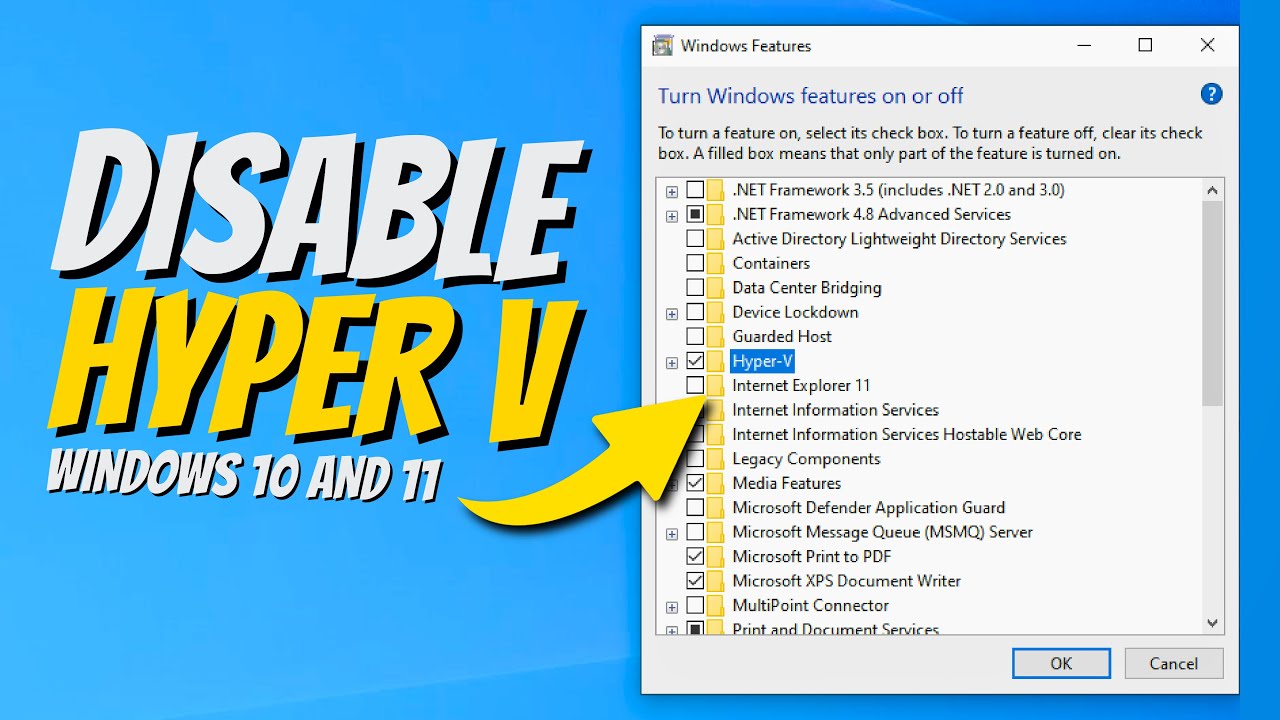Enable the .NET Framework 3.5 checkbox
The height and width of the screenshot is (720, 1280).
[x=695, y=190]
